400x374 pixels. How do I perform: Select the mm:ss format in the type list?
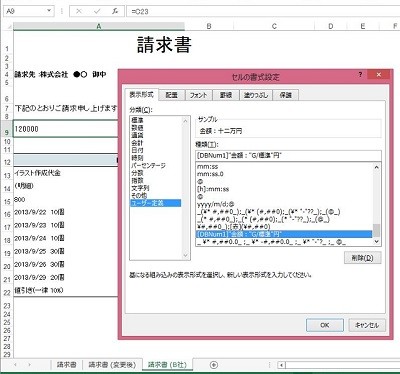click(x=284, y=166)
